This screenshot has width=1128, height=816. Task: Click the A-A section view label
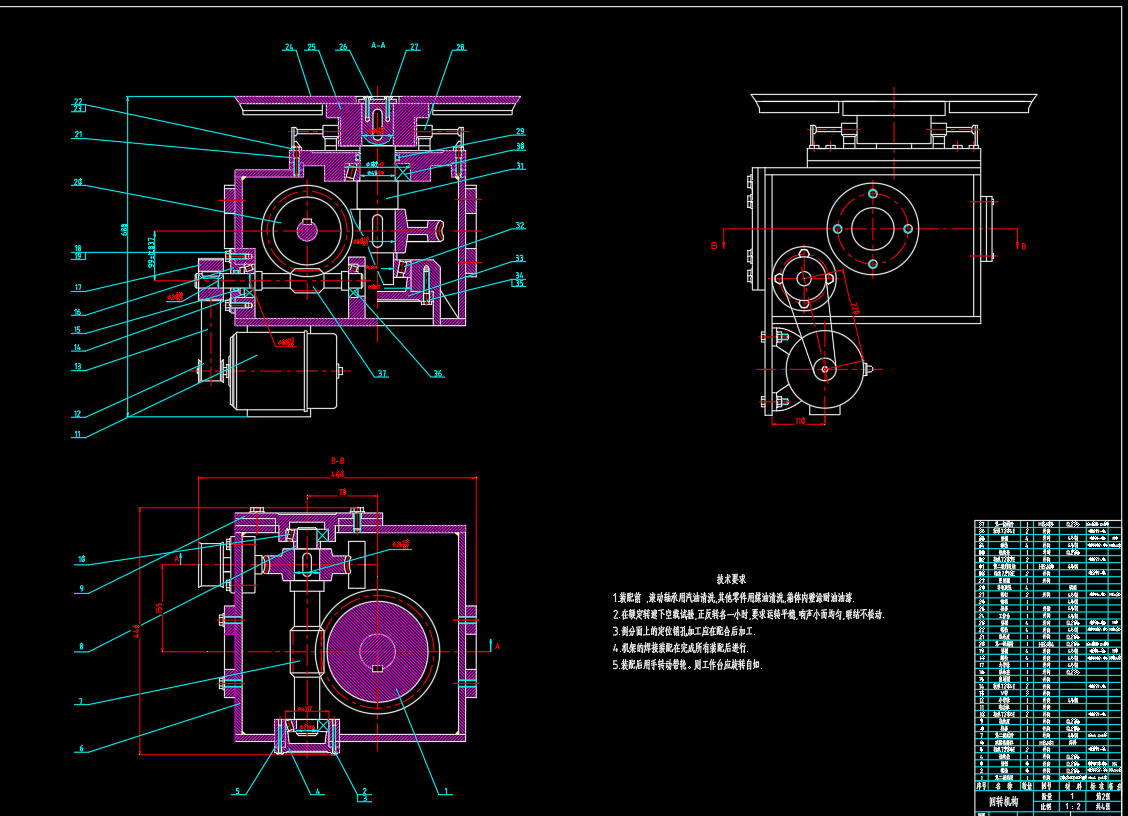378,45
